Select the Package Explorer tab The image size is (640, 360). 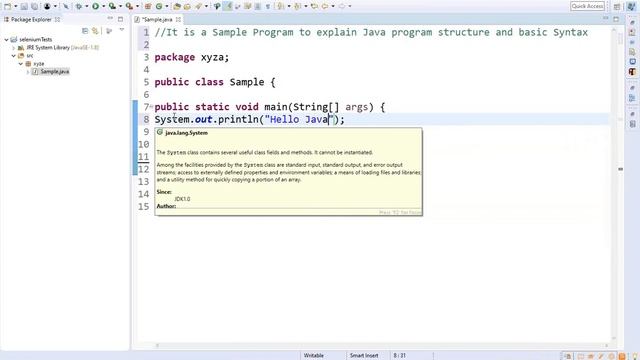(31, 19)
